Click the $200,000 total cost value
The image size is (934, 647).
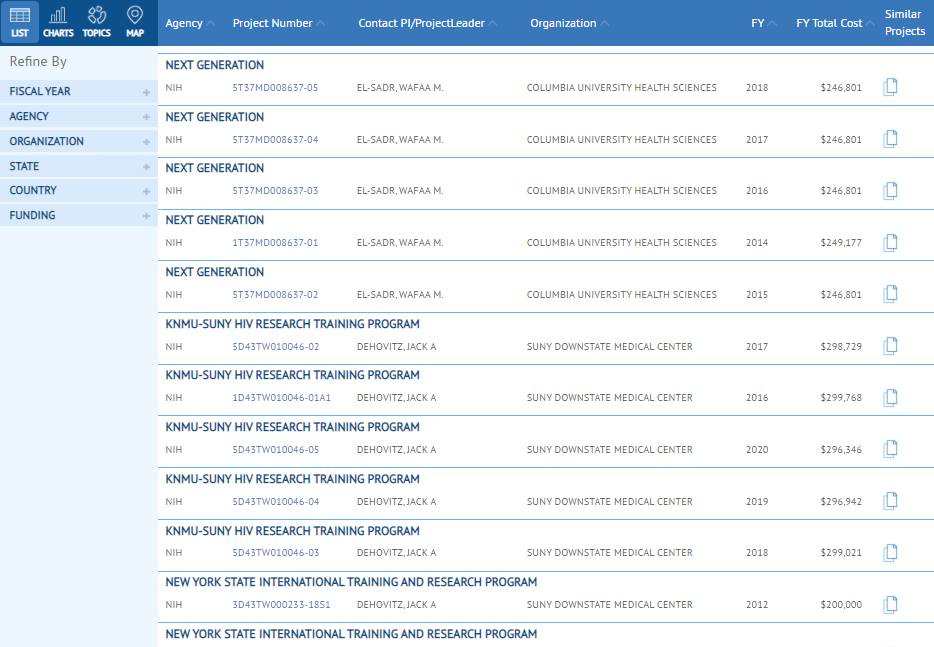point(841,605)
